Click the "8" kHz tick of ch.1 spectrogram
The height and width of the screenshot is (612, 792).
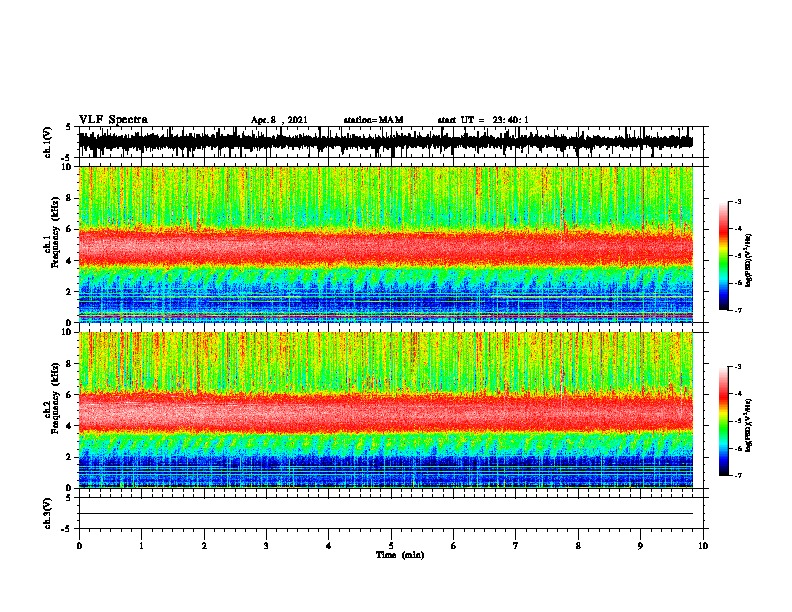click(69, 198)
